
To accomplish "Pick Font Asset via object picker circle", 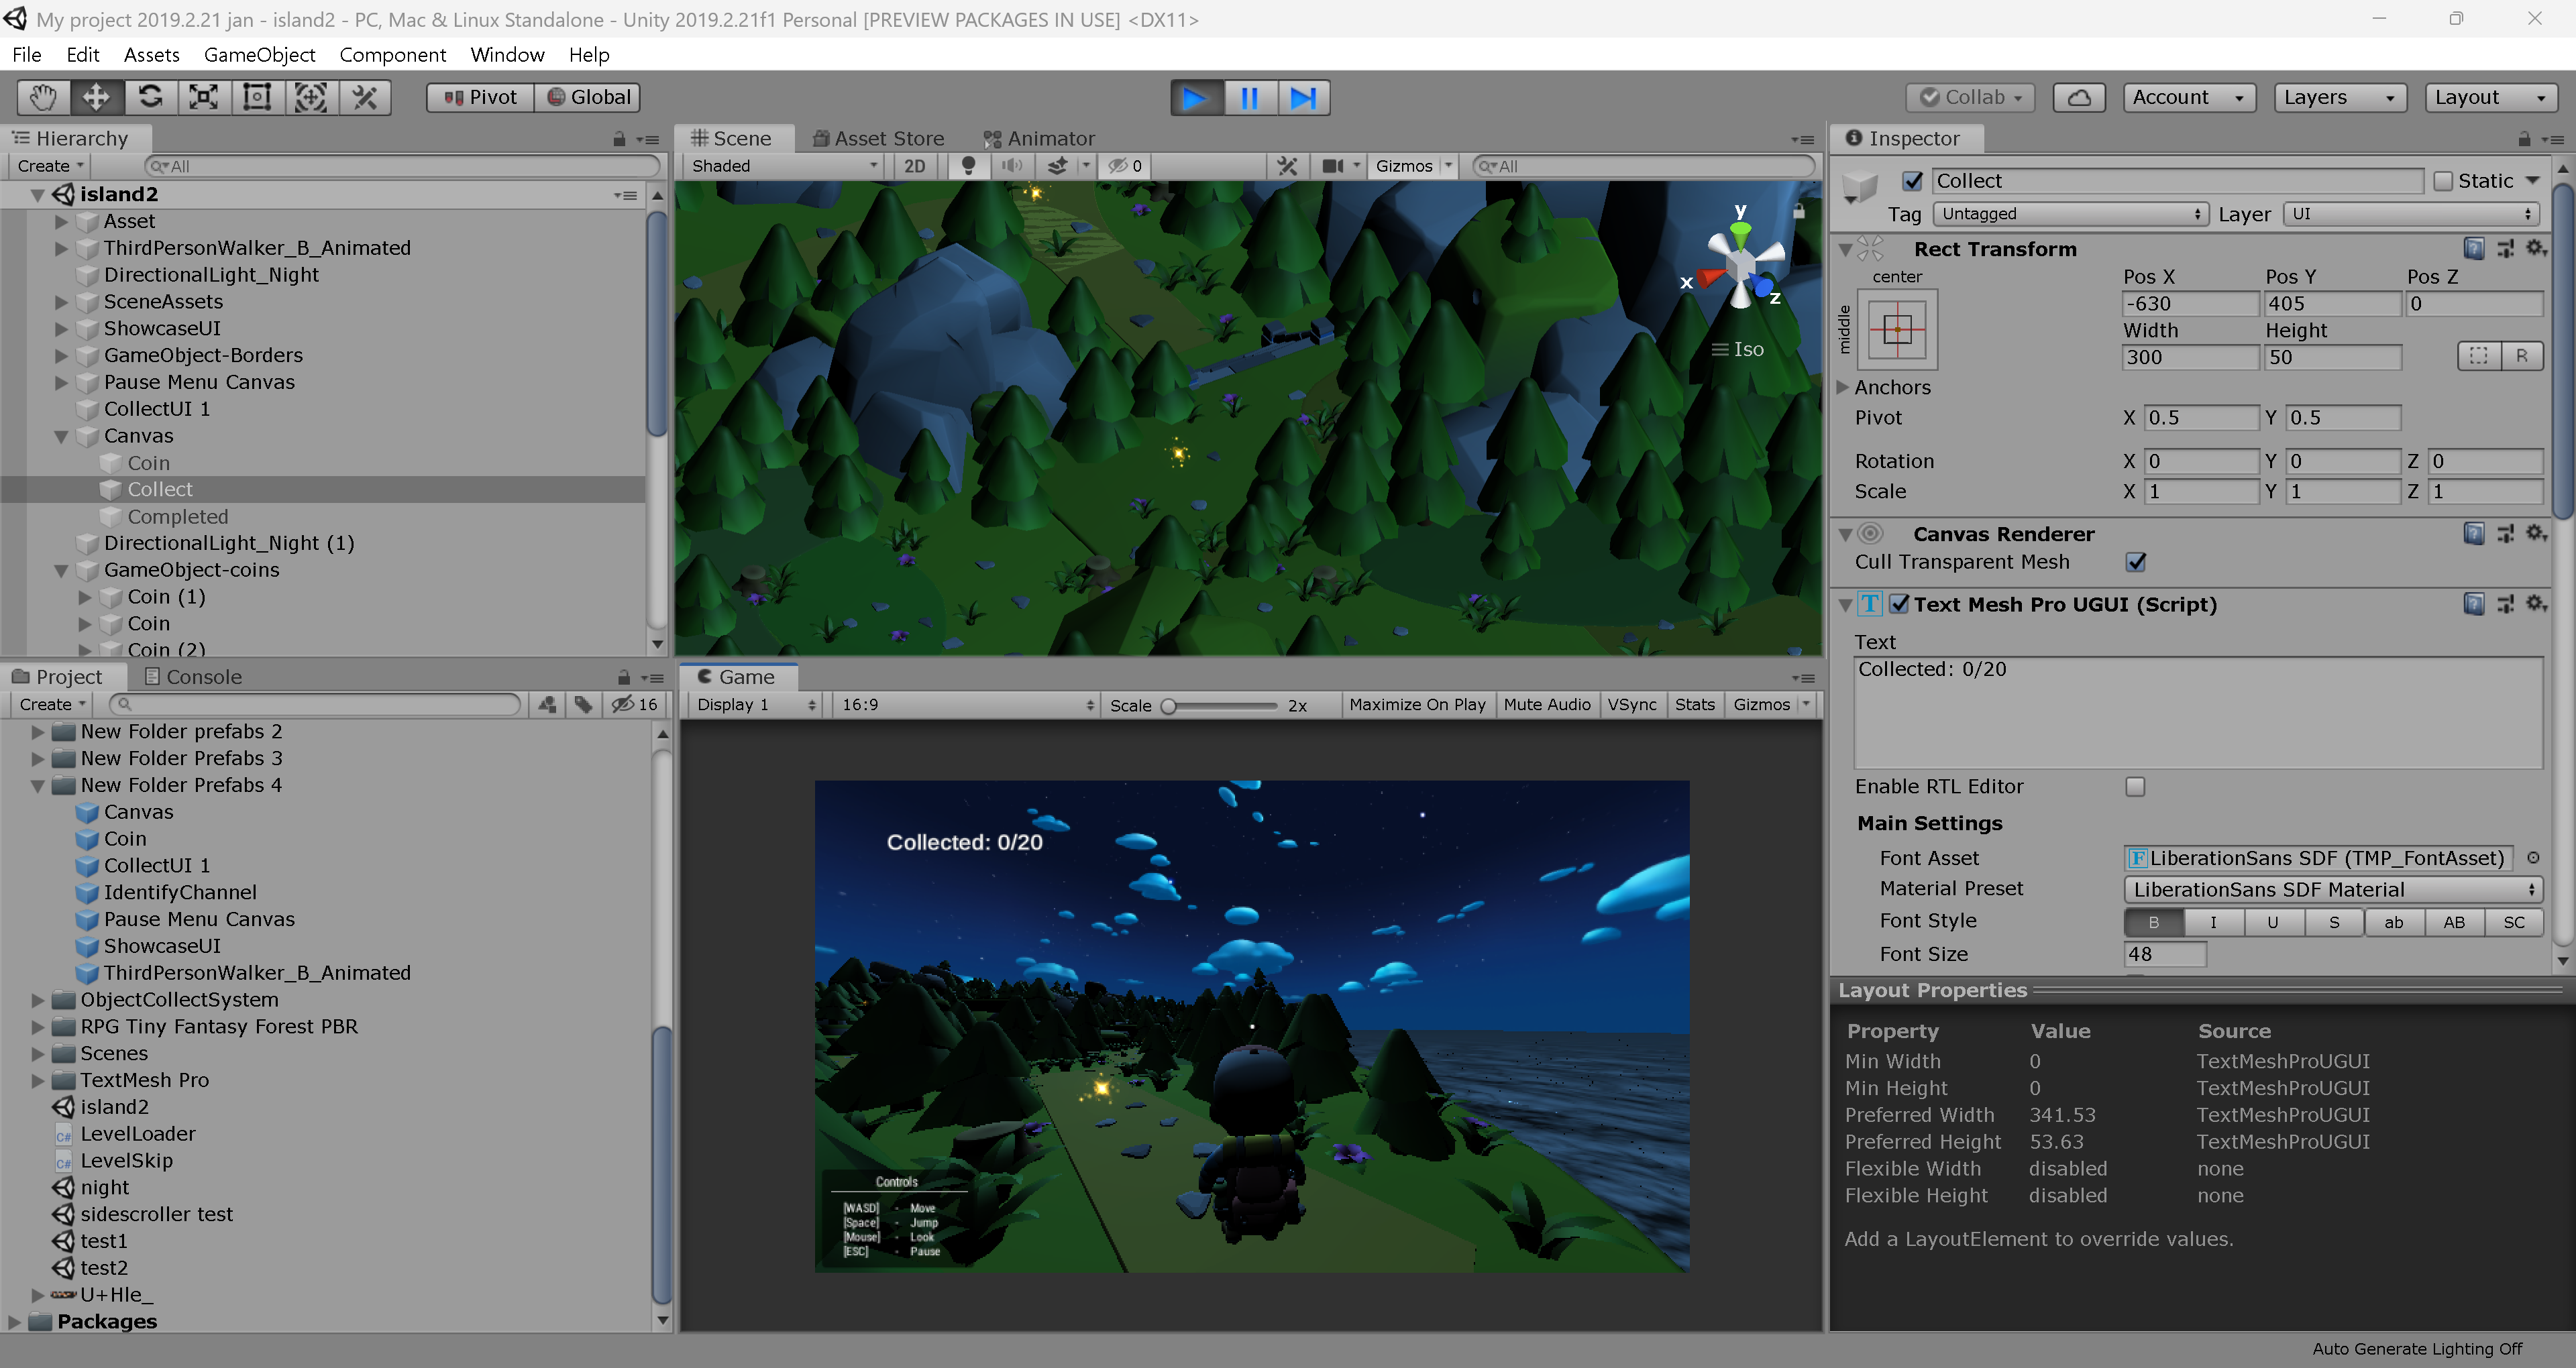I will [2533, 858].
